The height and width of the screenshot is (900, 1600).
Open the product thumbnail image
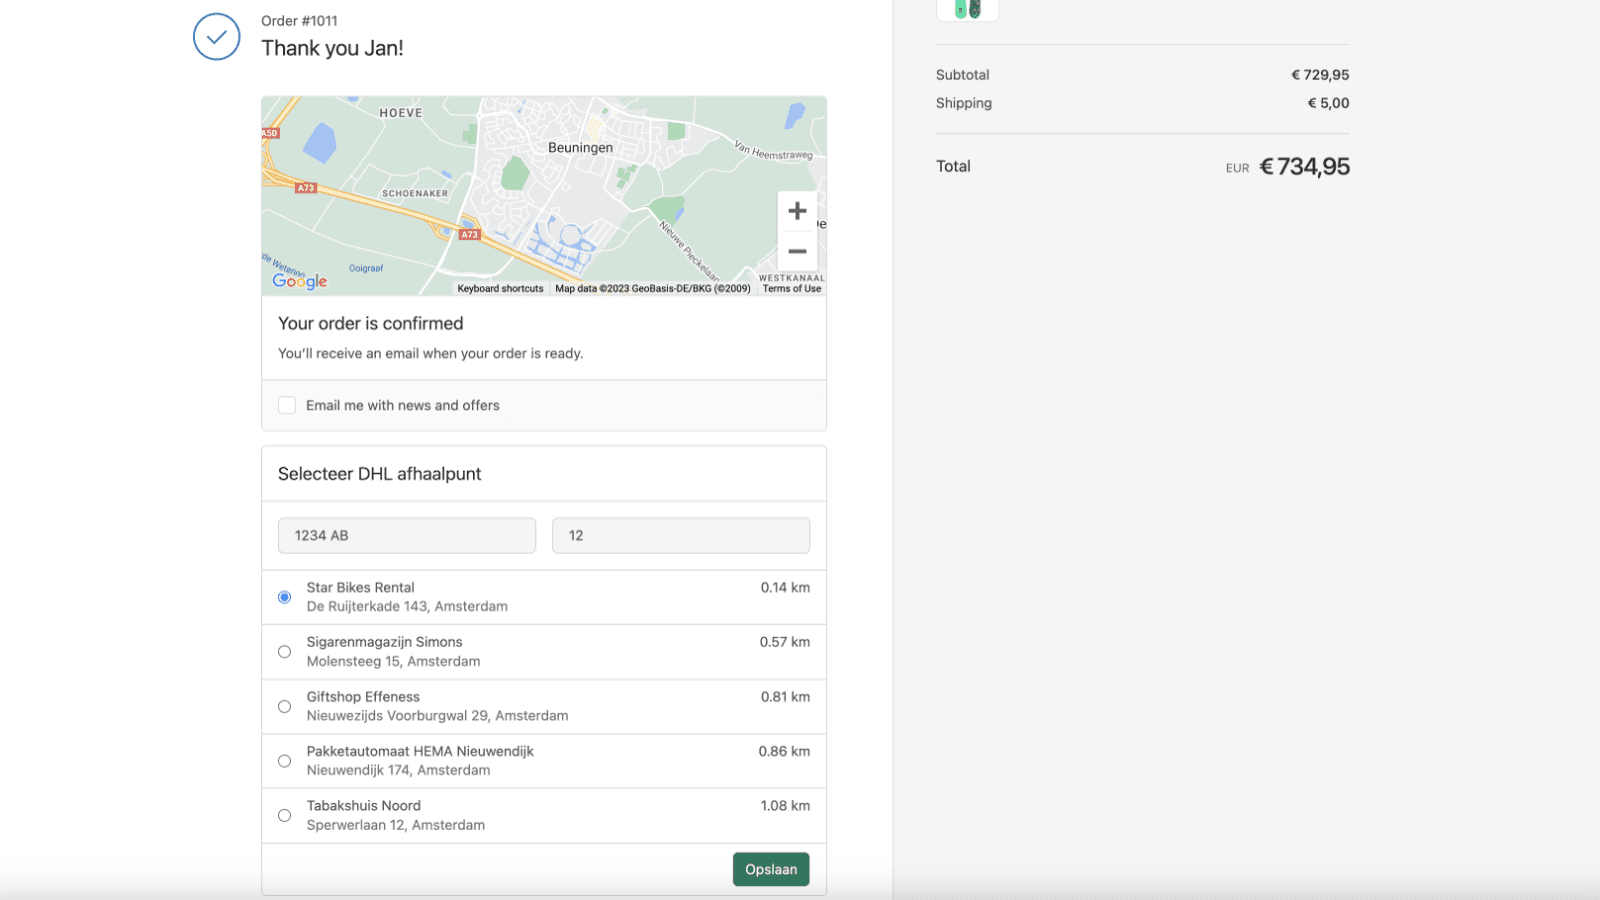coord(967,9)
